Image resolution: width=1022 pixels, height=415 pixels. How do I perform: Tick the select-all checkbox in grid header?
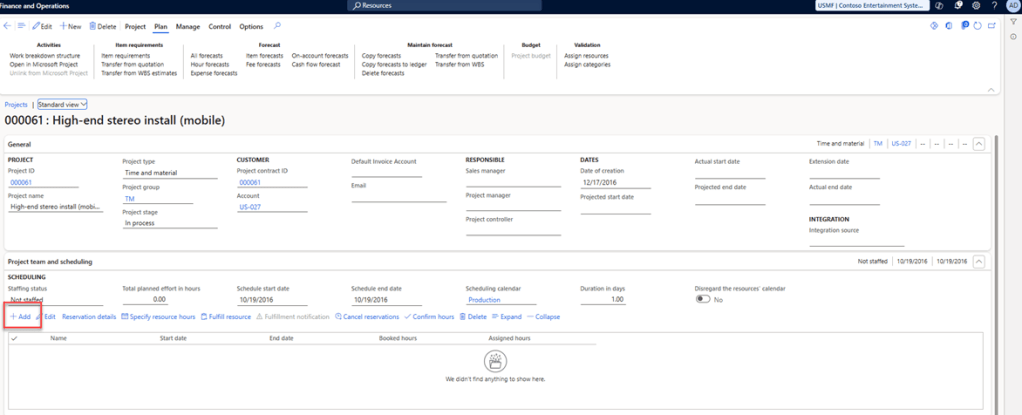pos(14,338)
